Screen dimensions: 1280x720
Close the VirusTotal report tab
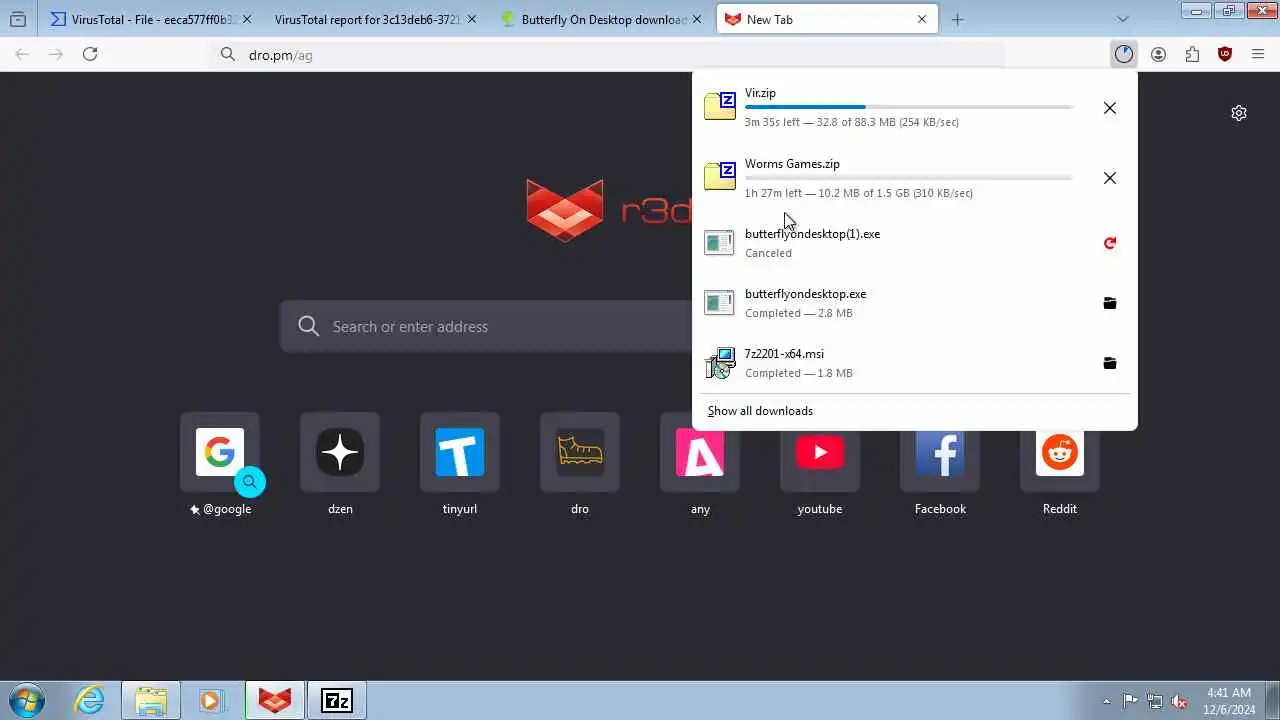tap(472, 19)
